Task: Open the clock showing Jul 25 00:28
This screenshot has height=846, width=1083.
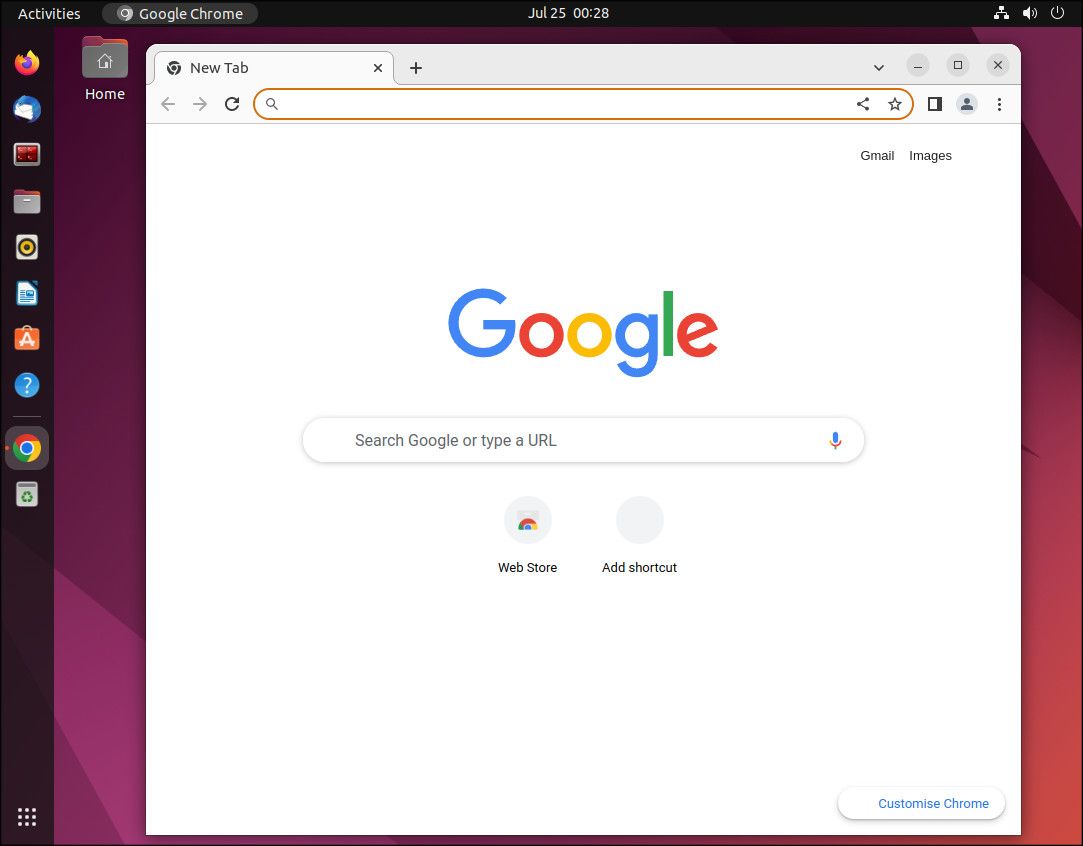Action: (568, 13)
